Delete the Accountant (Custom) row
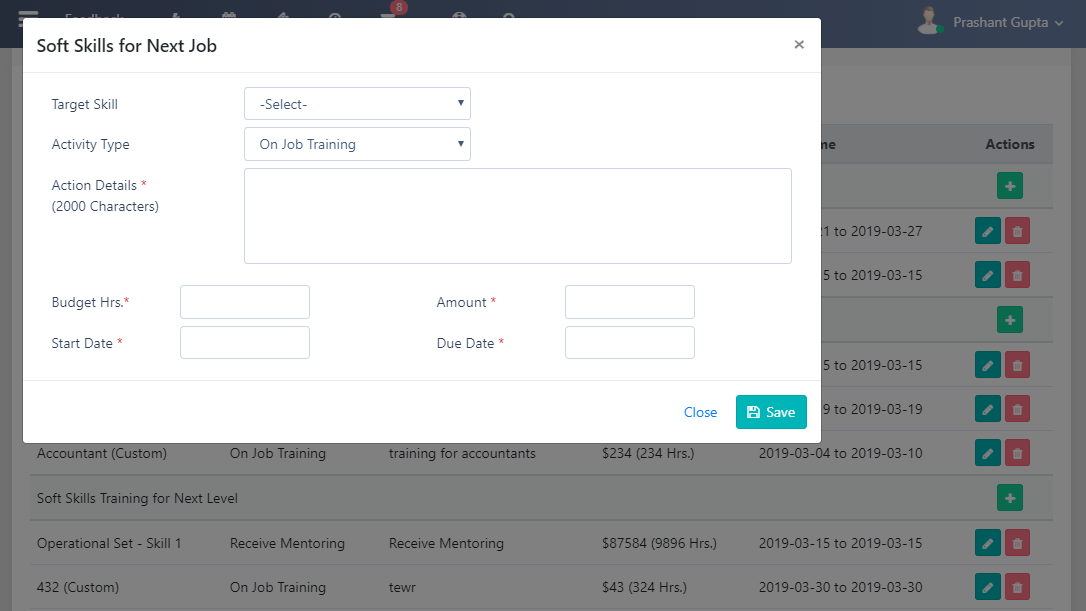 click(1017, 453)
